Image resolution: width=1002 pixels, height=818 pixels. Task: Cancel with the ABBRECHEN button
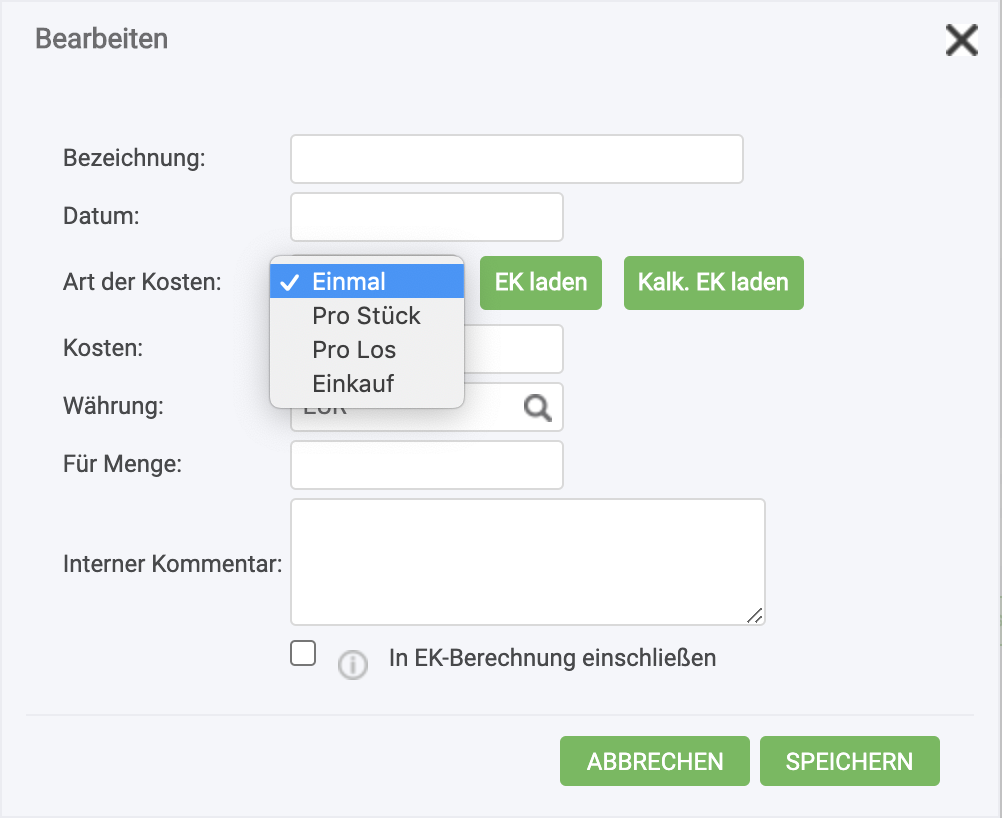(x=655, y=761)
